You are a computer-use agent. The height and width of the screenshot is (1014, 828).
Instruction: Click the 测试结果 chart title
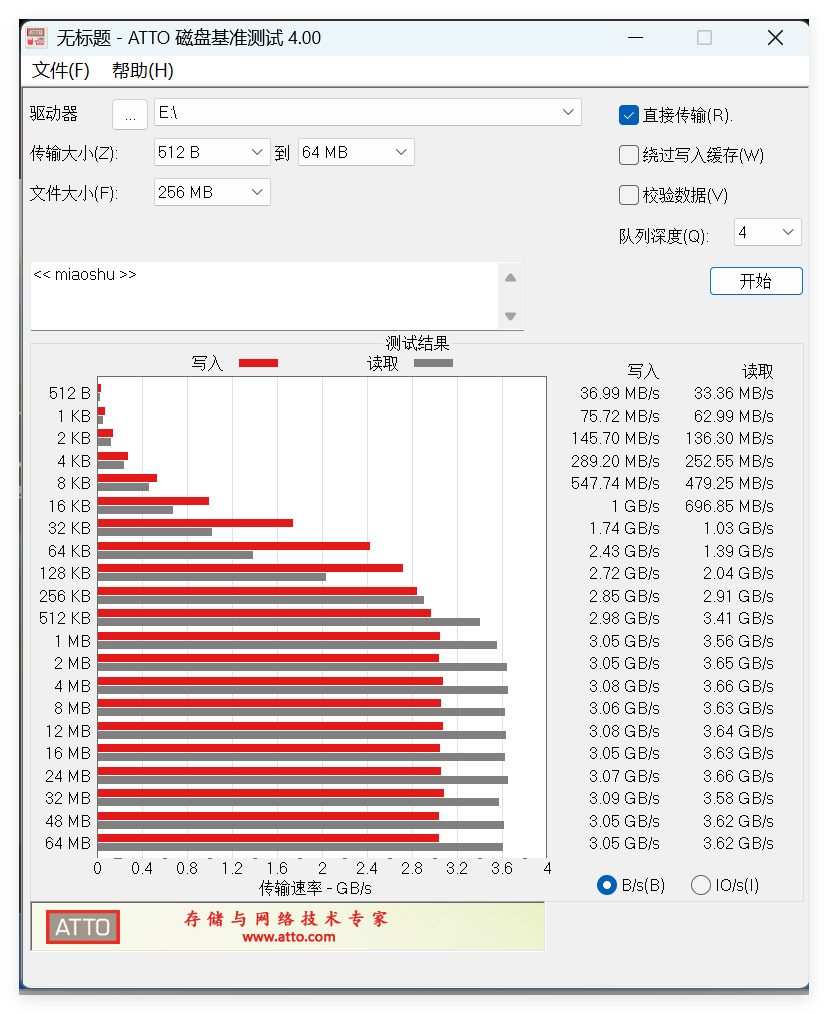[417, 343]
